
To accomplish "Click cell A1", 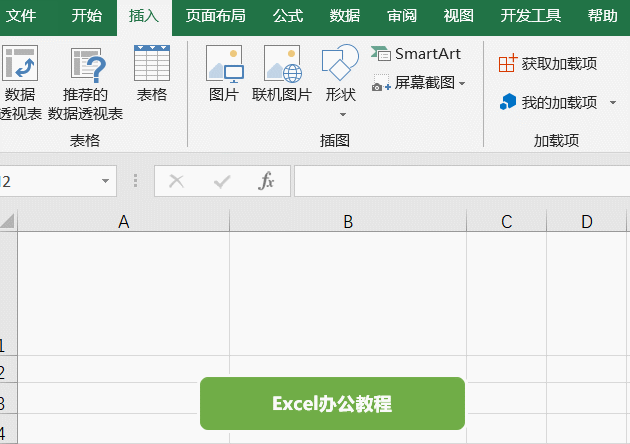I will coord(124,293).
